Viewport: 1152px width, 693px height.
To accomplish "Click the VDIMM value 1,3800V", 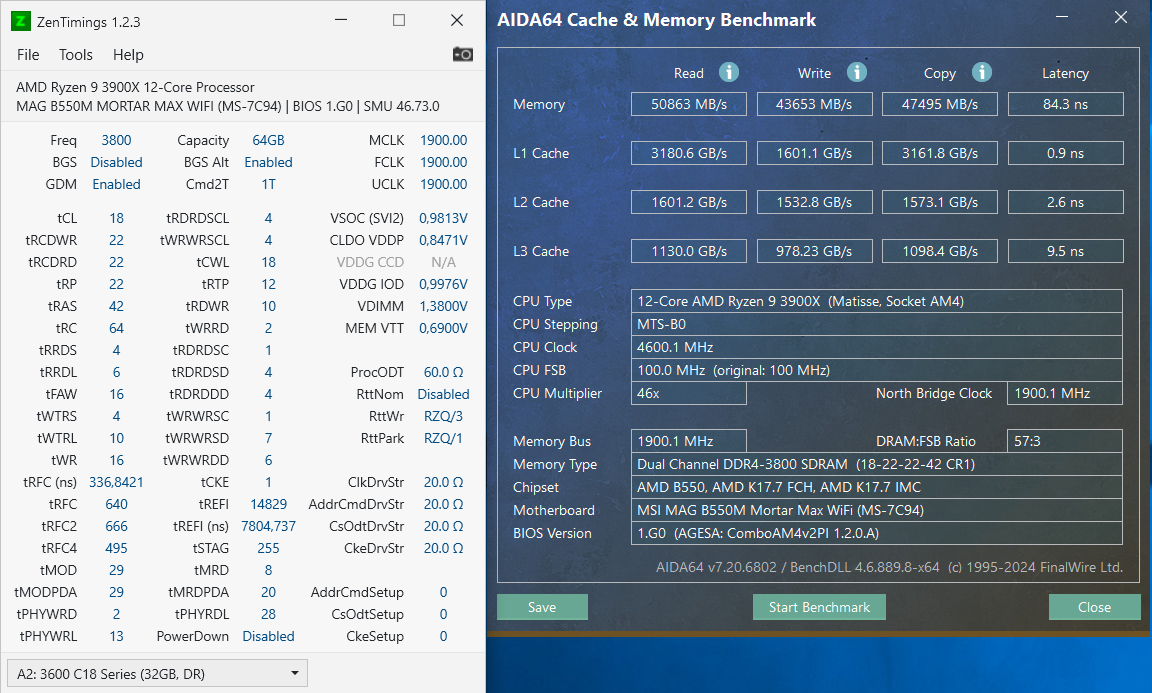I will click(443, 306).
